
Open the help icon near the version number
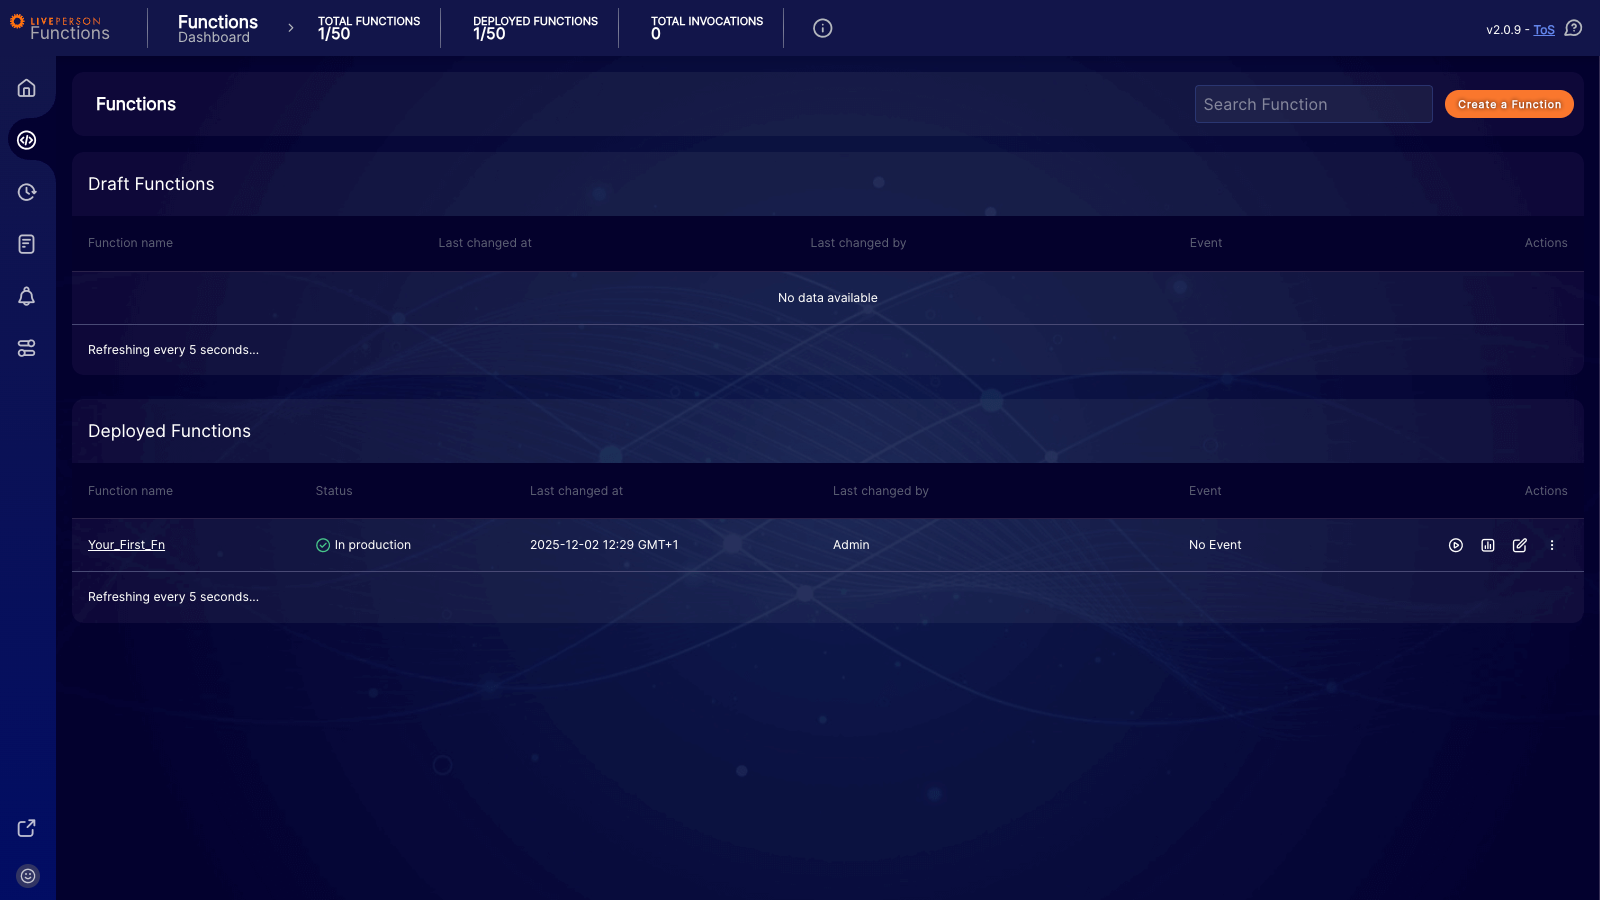click(x=1574, y=29)
